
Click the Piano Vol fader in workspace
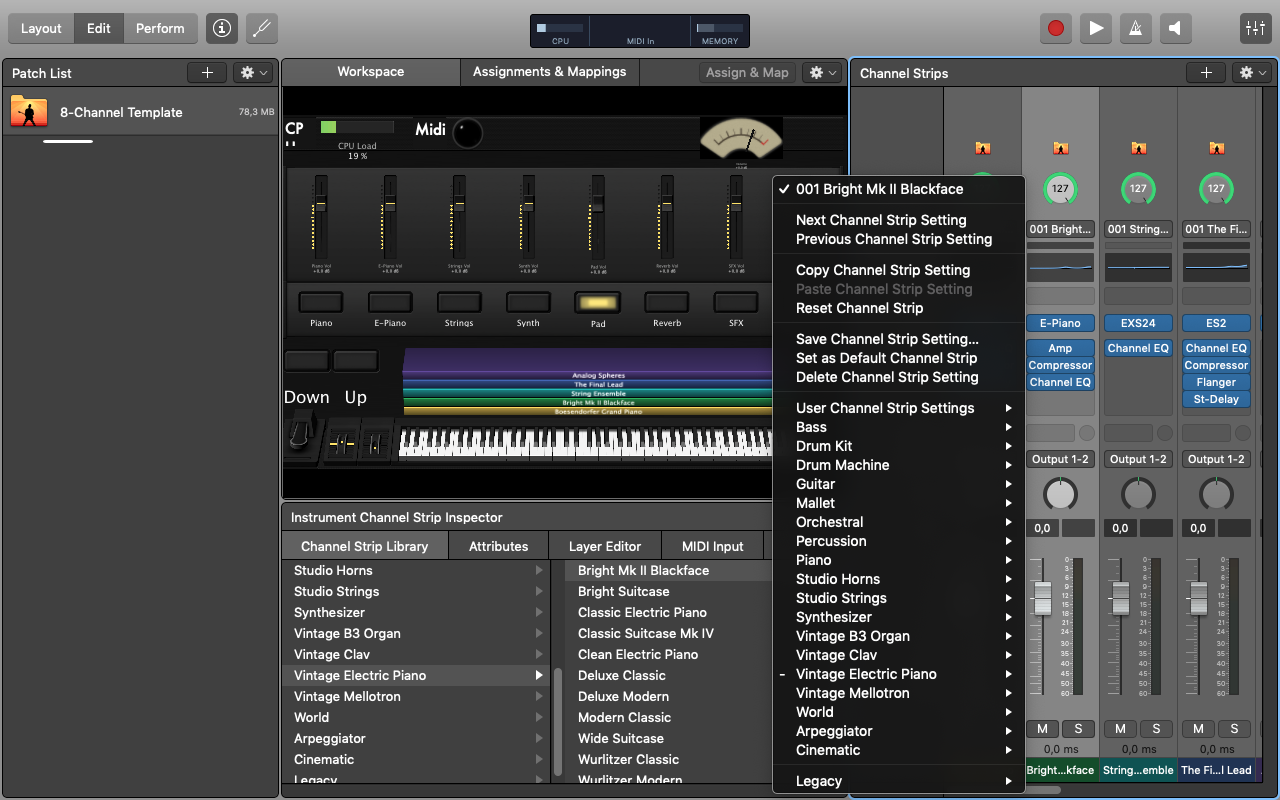(321, 203)
